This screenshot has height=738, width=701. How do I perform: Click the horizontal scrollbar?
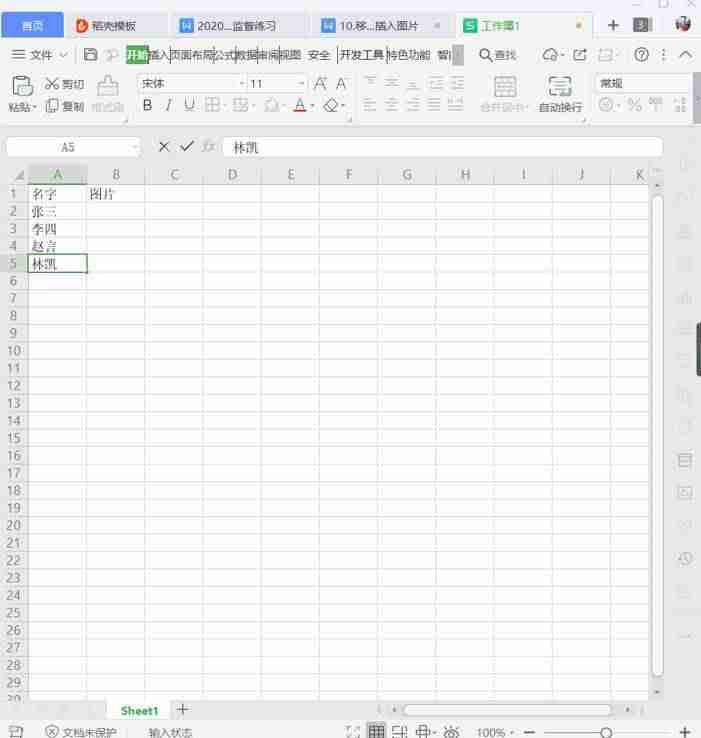click(507, 709)
